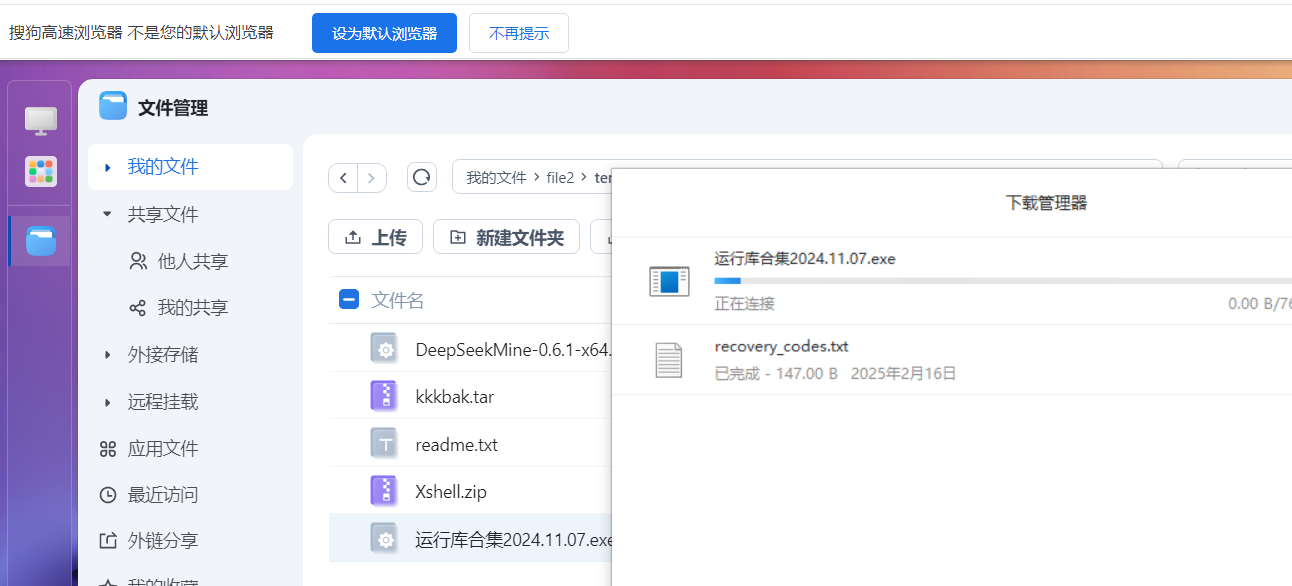Click the DeepSeekMine file icon
The height and width of the screenshot is (586, 1292).
pos(384,349)
